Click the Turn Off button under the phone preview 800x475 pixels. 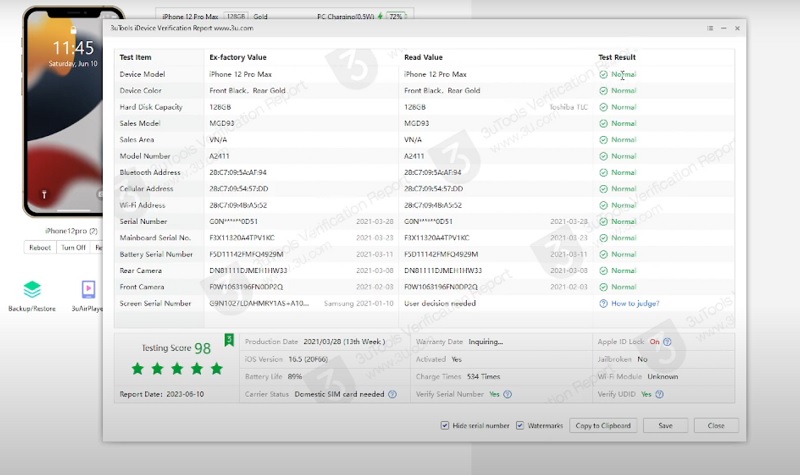click(x=73, y=247)
